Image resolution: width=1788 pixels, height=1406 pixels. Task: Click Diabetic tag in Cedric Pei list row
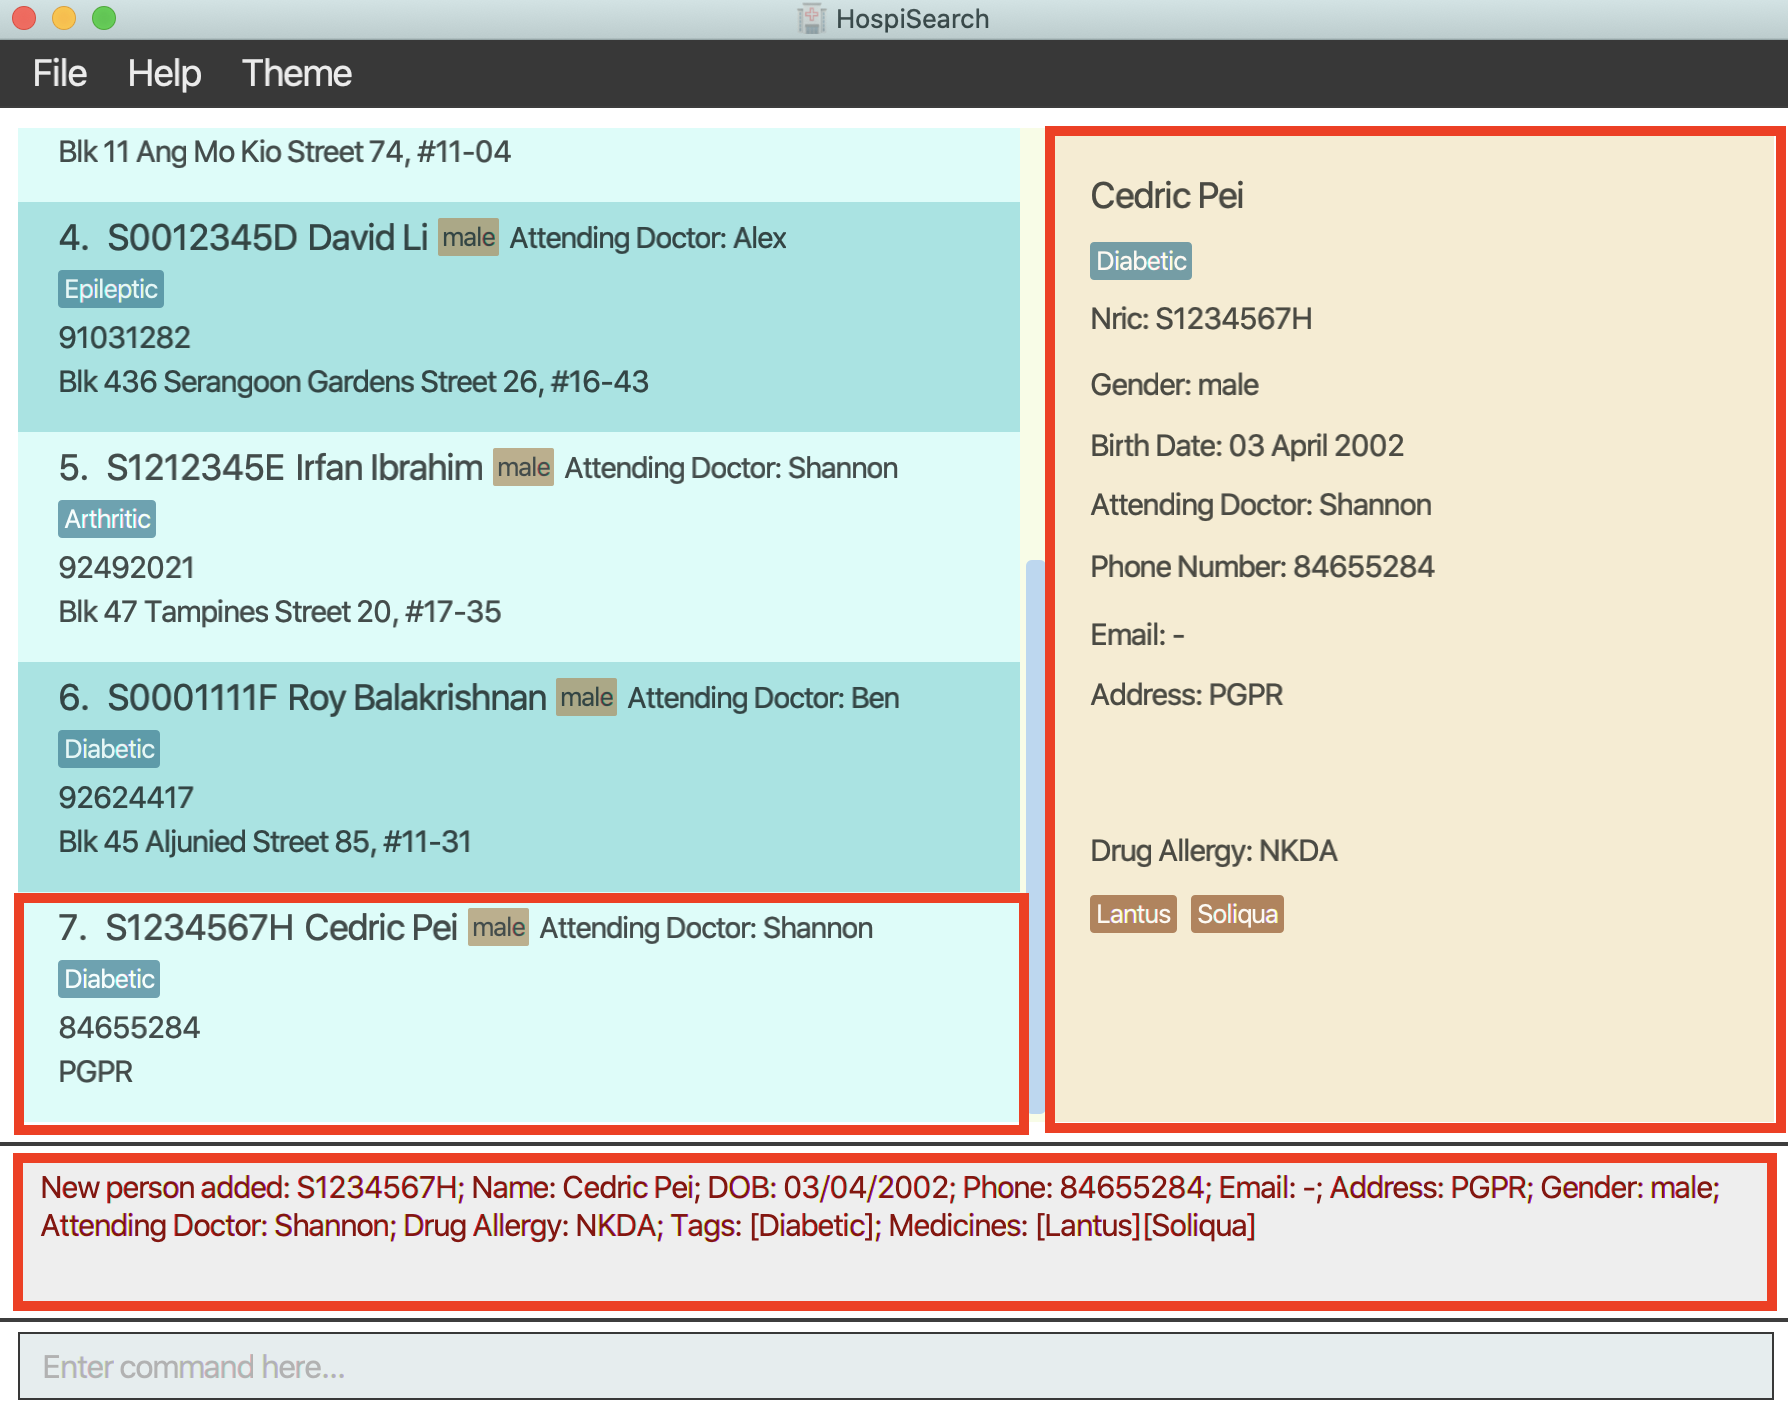[x=109, y=979]
